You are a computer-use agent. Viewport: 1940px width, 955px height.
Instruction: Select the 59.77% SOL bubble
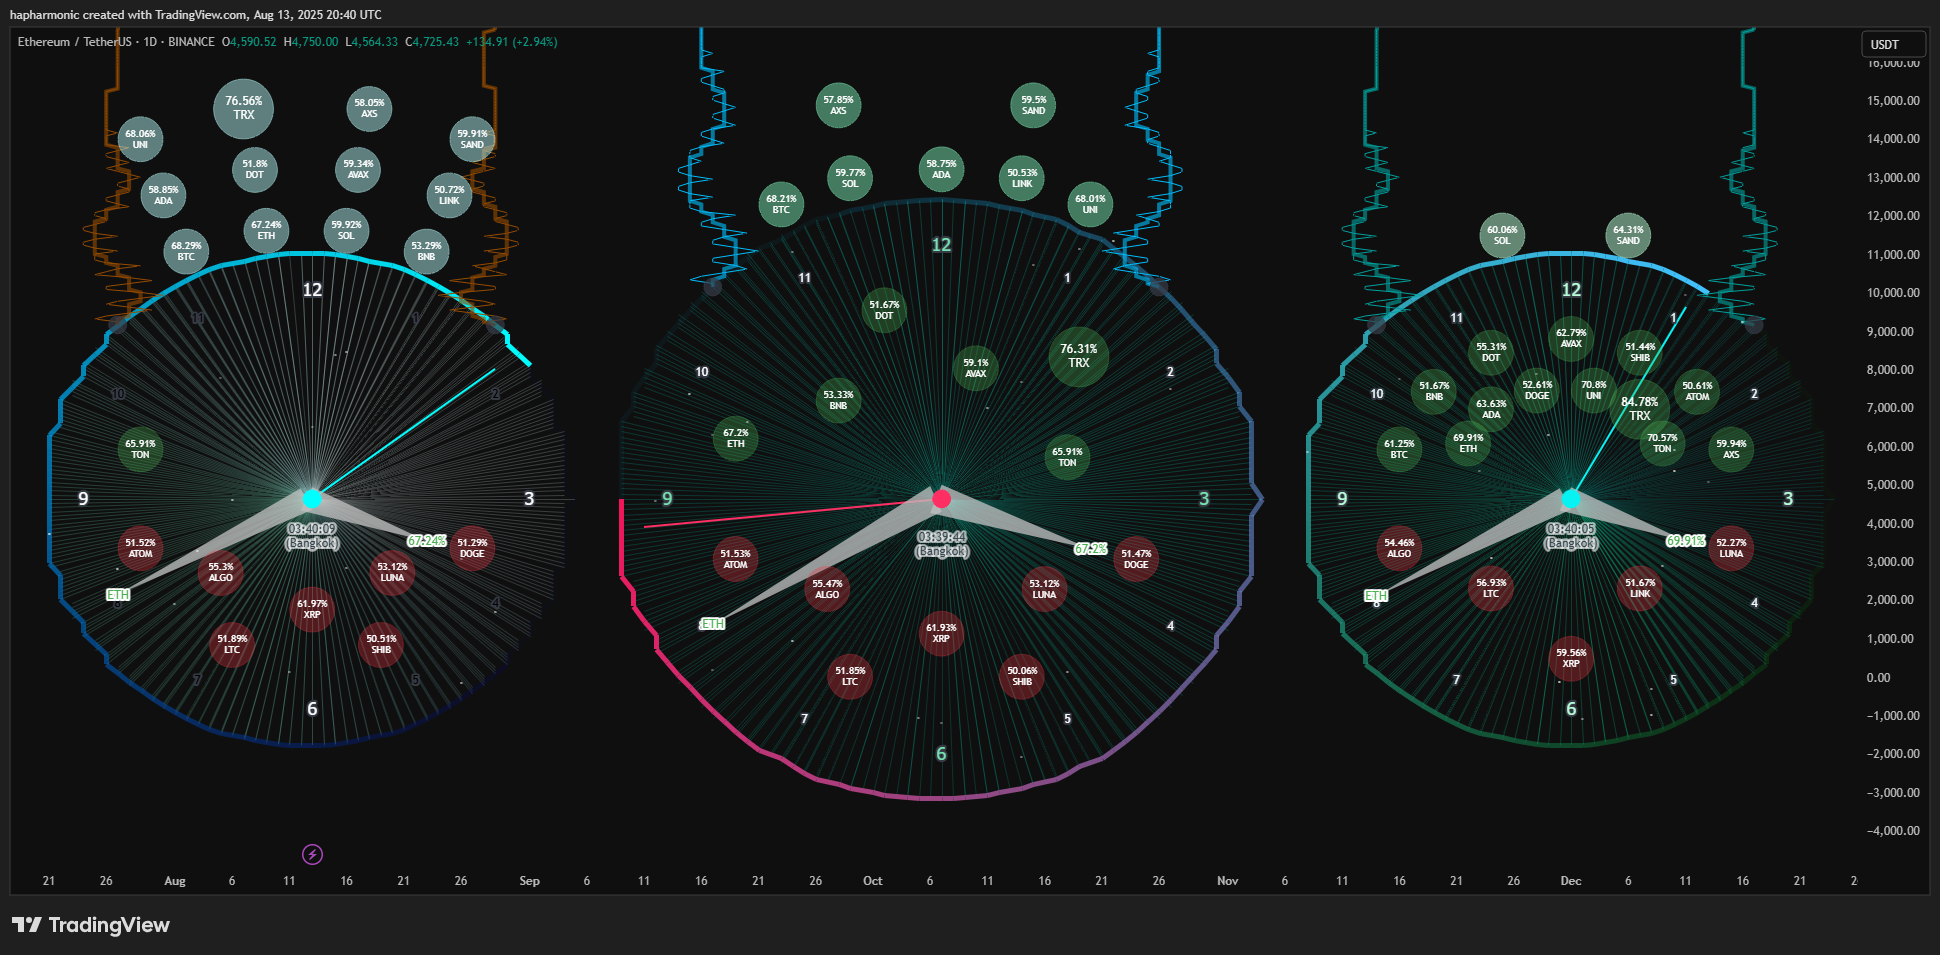coord(850,178)
